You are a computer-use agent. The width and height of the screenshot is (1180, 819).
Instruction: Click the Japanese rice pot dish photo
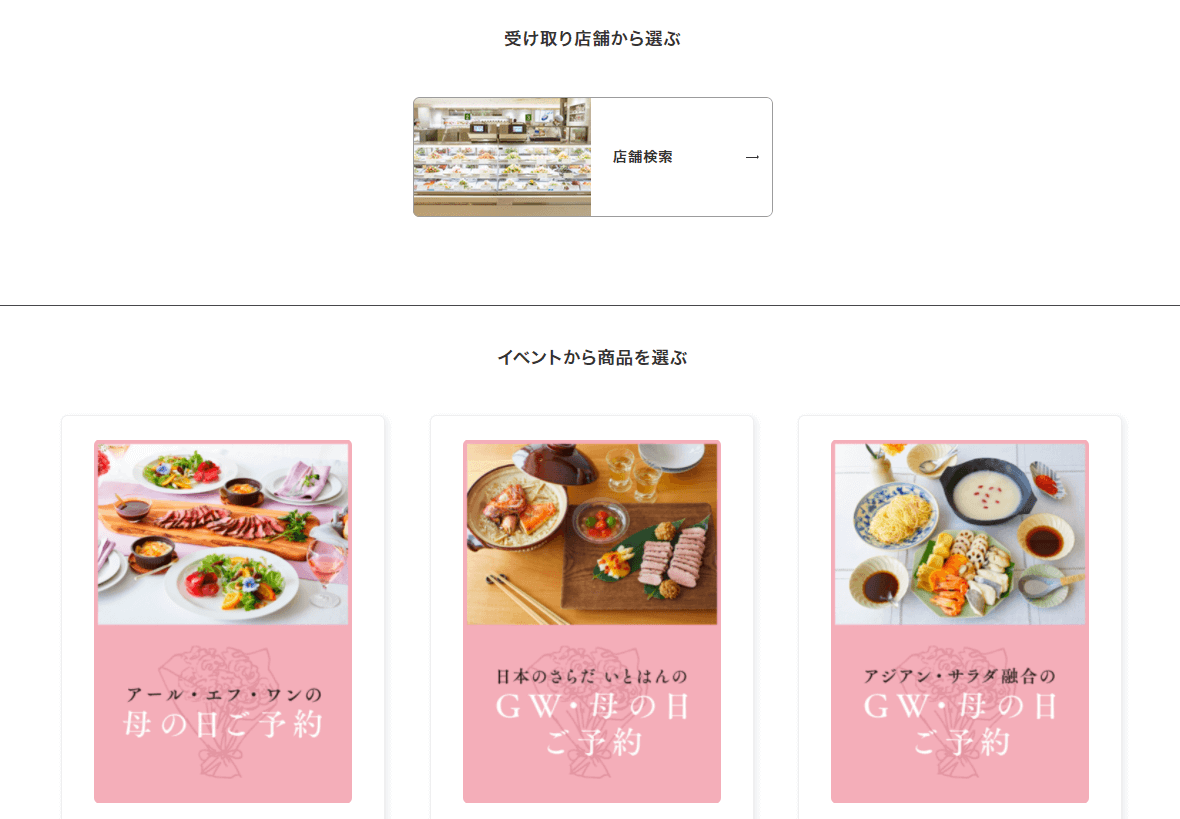point(592,534)
